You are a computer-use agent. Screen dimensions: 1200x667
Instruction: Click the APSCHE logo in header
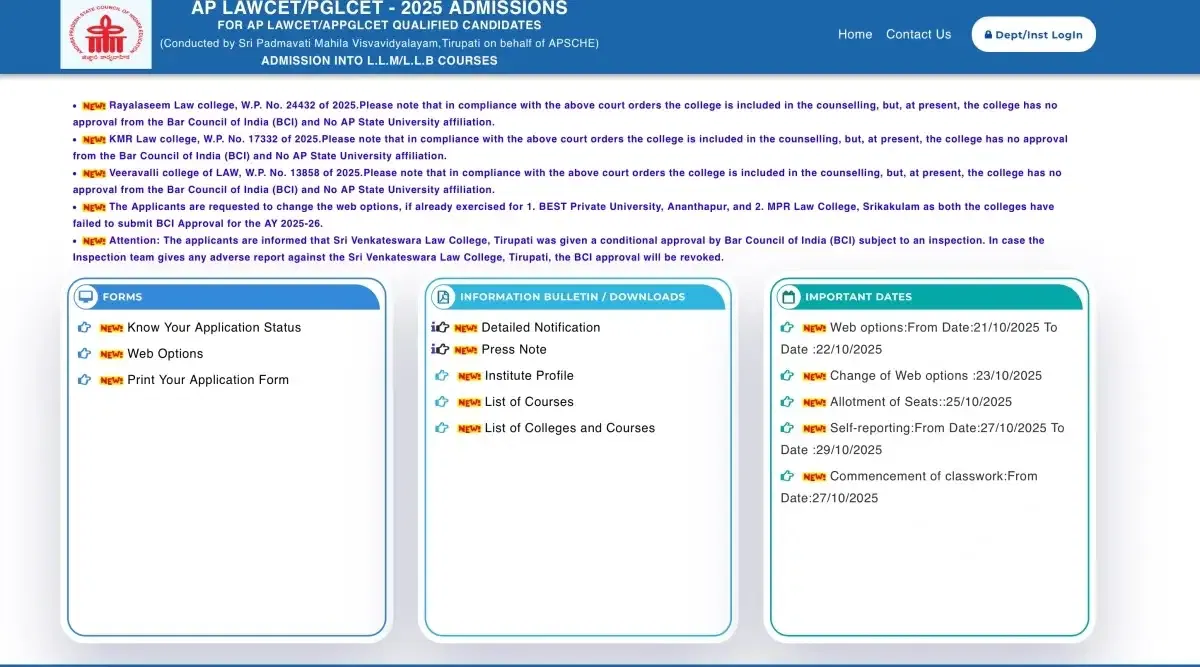click(x=105, y=36)
